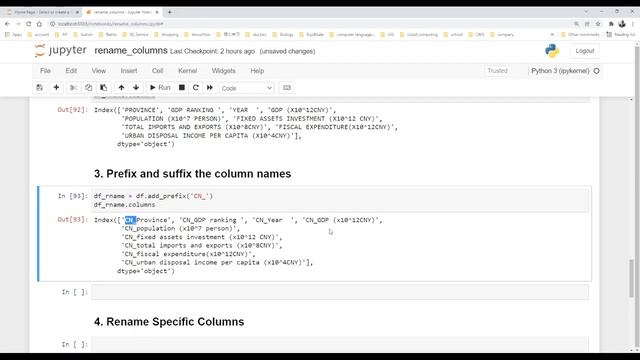
Task: Save the notebook with the floppy icon
Action: coord(40,88)
